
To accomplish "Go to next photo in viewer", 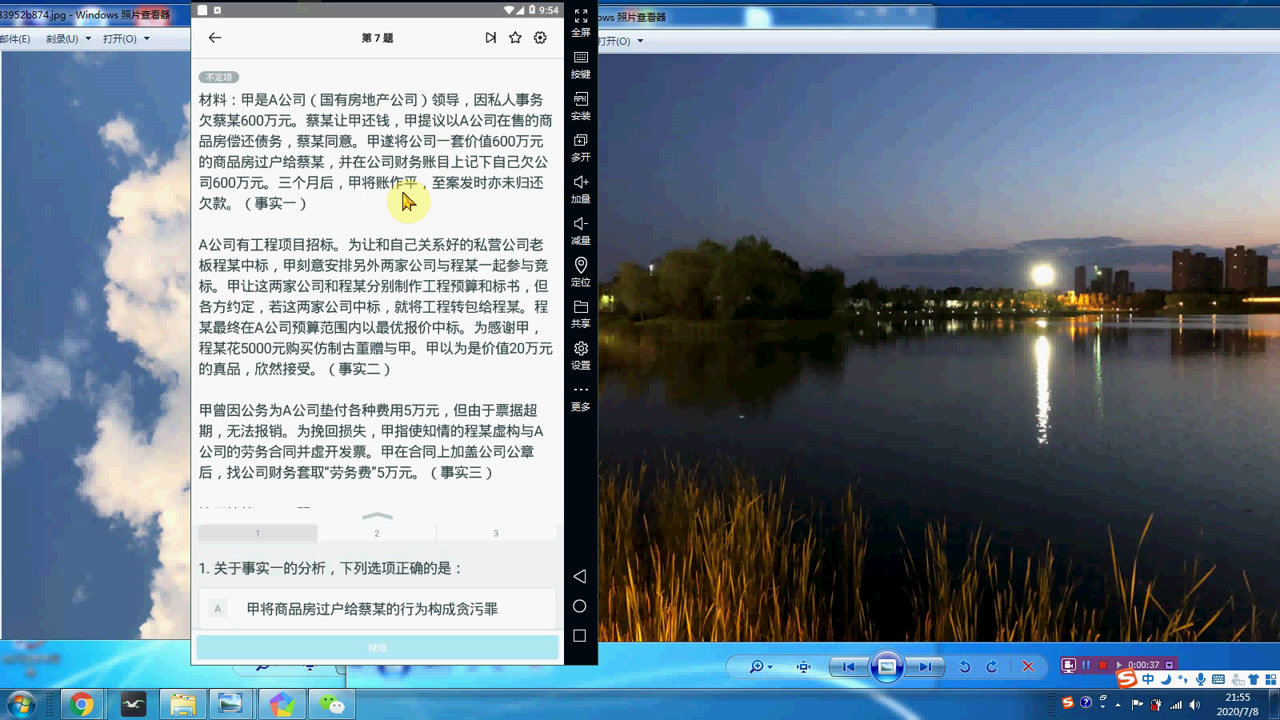I will [x=926, y=667].
